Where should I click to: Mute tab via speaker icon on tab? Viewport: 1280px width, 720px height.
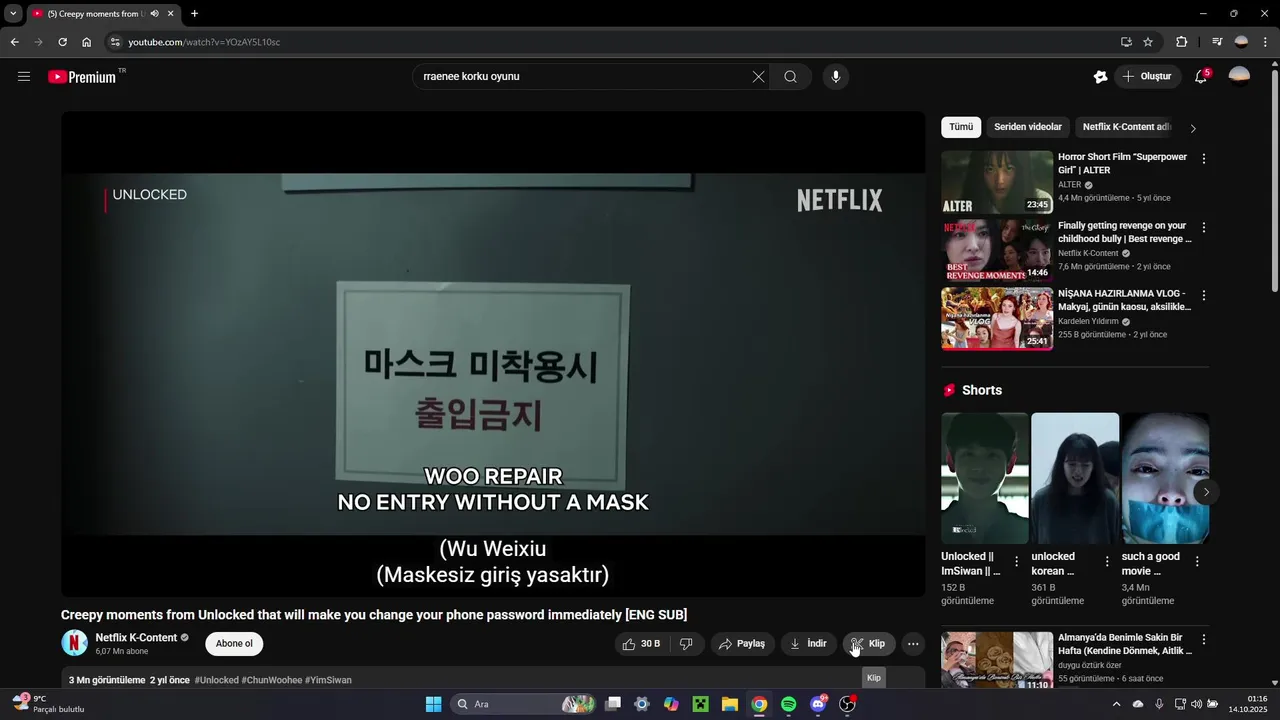coord(155,14)
